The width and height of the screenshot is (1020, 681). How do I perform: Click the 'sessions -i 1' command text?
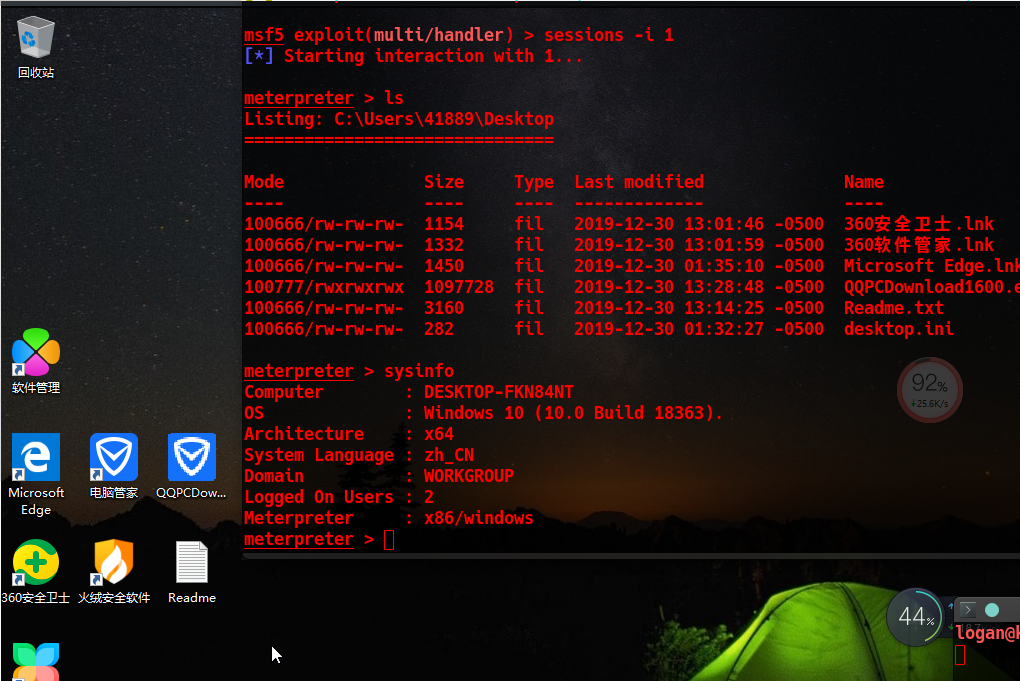pyautogui.click(x=609, y=35)
